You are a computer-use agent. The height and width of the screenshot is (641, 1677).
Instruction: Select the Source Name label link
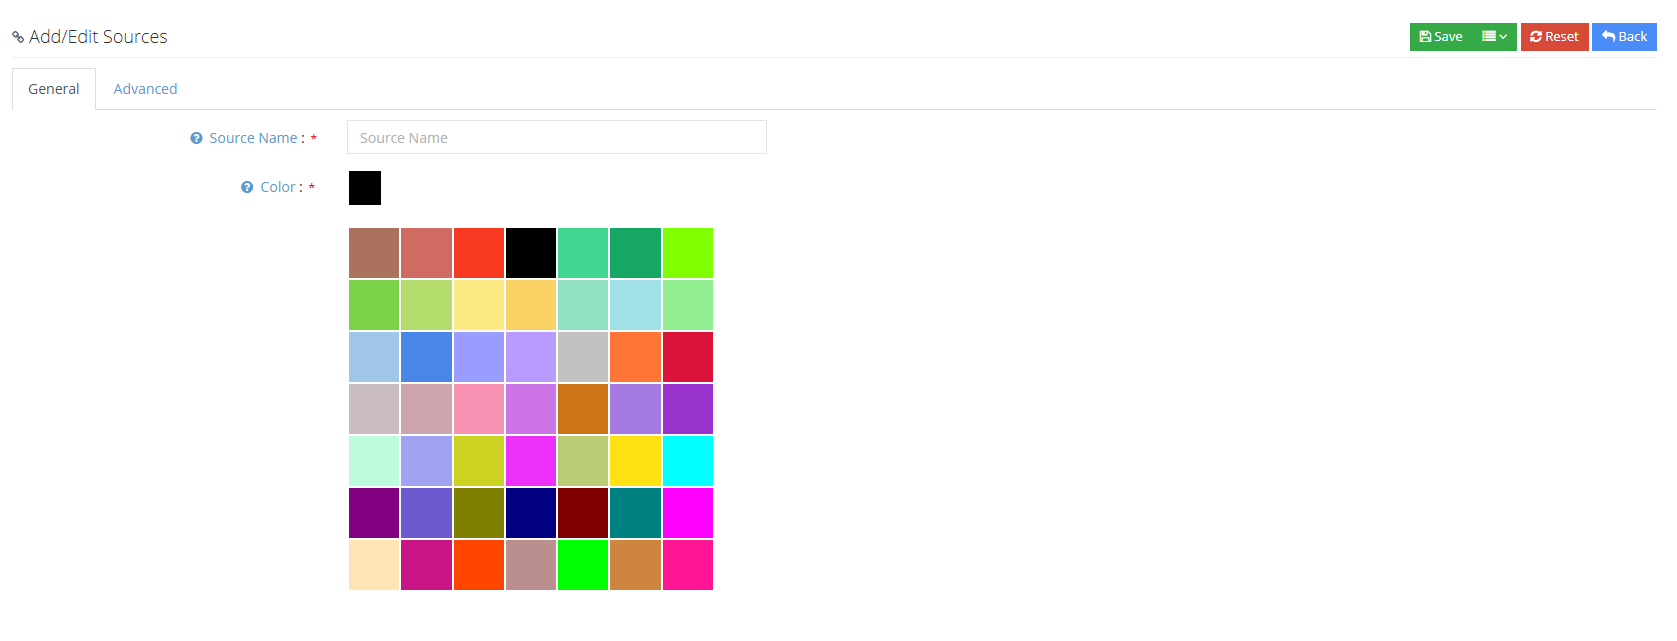(x=253, y=138)
